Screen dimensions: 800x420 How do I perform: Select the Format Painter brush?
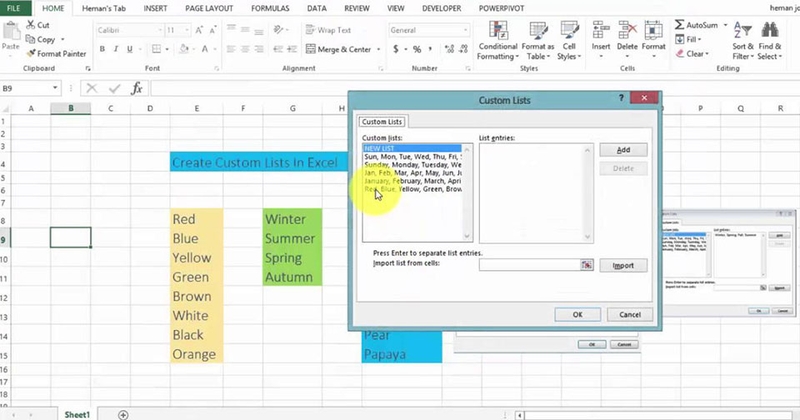click(31, 54)
